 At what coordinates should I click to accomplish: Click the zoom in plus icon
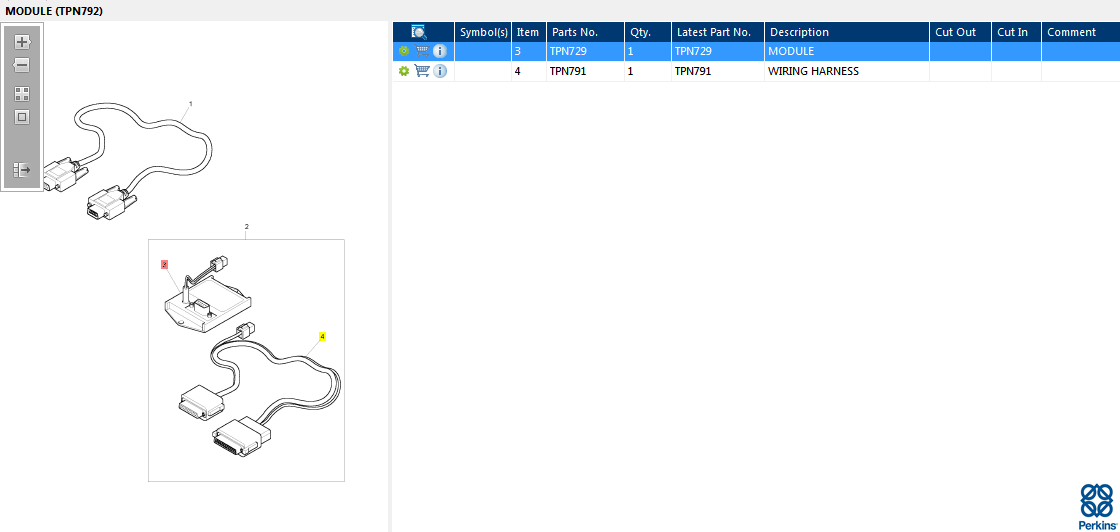pos(22,41)
